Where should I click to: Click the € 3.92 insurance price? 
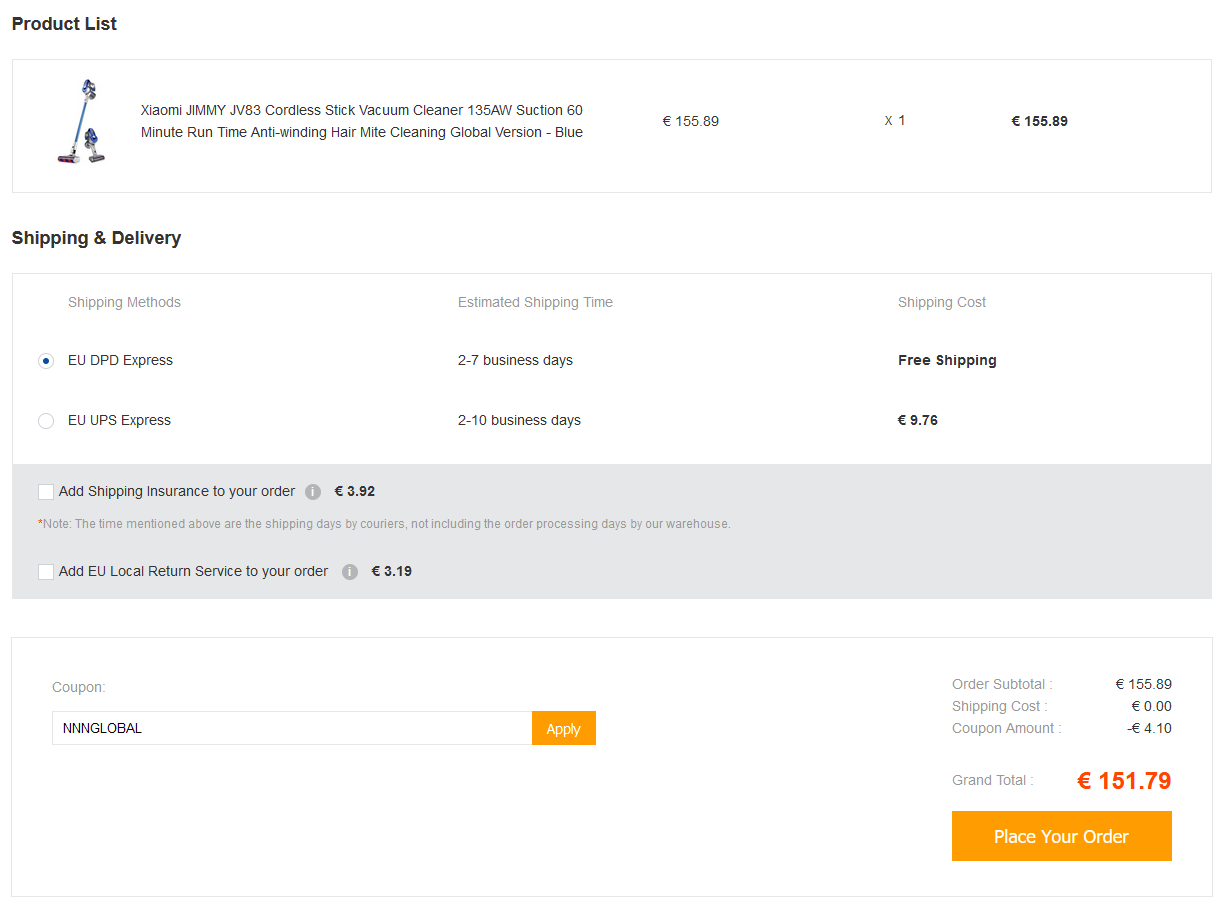(355, 491)
